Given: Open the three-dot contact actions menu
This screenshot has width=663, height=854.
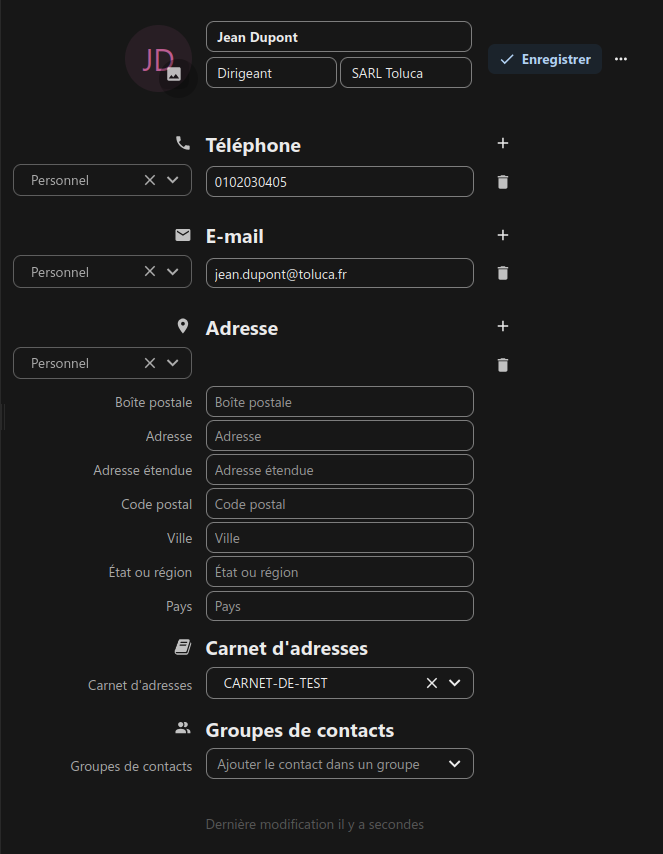Looking at the screenshot, I should point(621,59).
